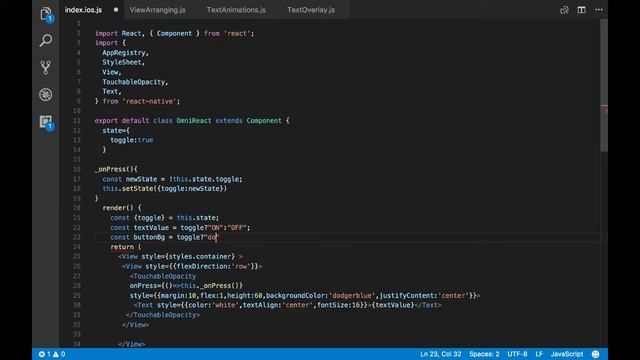Open changes or preview from the editor title bar

point(564,10)
